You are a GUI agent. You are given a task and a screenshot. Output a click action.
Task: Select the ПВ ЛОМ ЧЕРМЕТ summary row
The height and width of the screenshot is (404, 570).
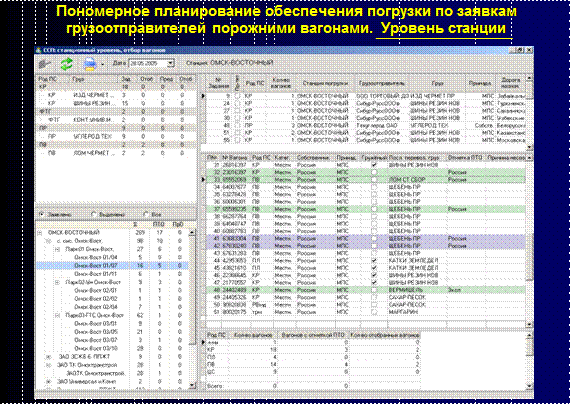pos(116,153)
